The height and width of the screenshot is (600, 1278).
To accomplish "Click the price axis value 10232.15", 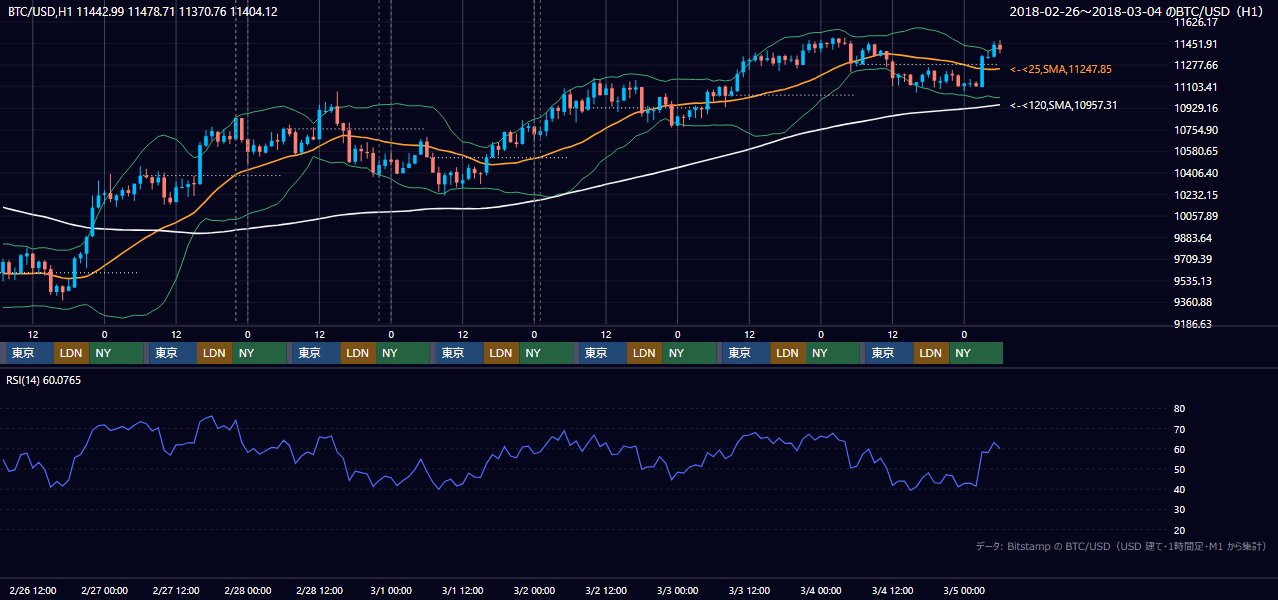I will click(x=1196, y=195).
